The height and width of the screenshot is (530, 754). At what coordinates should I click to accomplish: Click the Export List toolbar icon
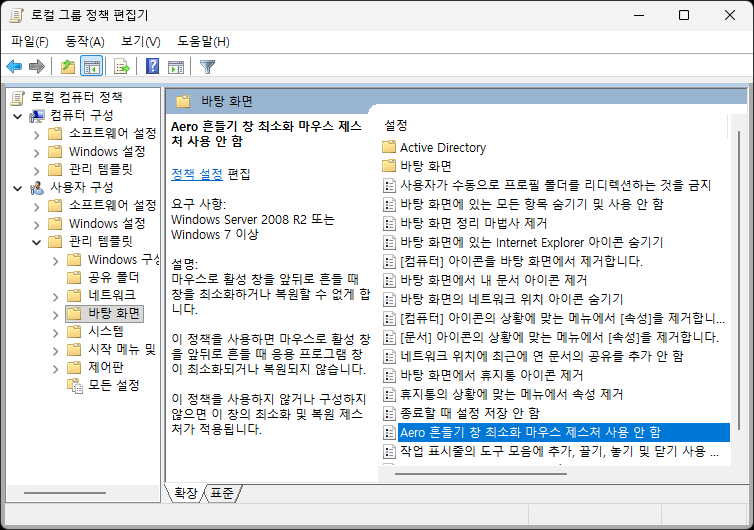tap(122, 67)
